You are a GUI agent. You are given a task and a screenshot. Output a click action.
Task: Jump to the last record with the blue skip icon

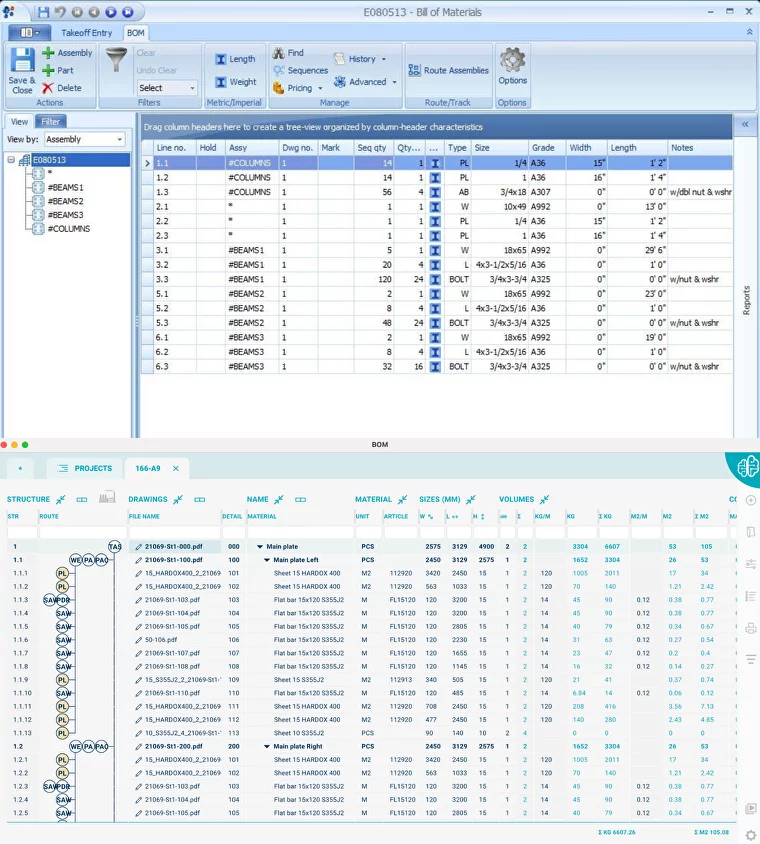coord(128,11)
